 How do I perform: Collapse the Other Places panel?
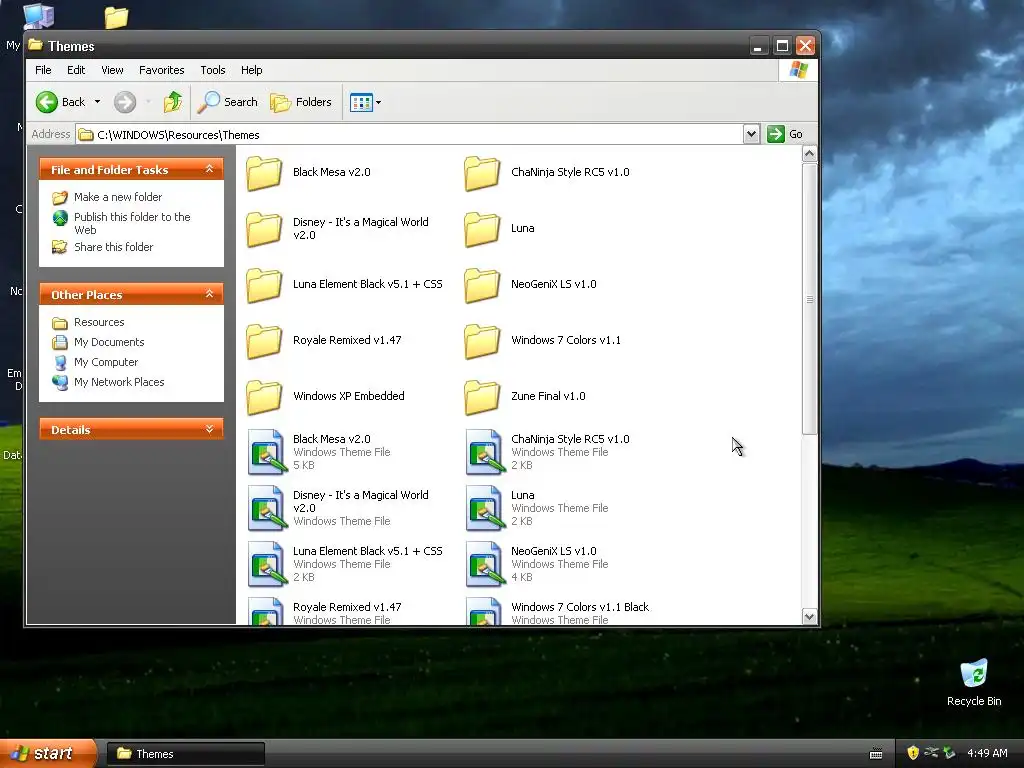pos(210,294)
